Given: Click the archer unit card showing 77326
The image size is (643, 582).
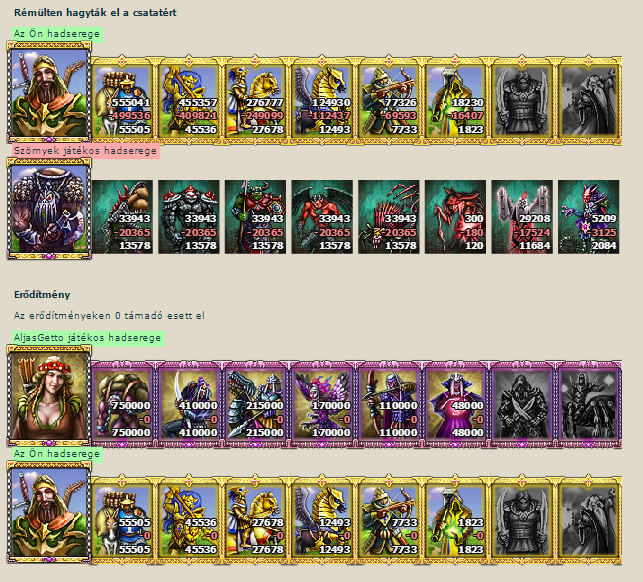Looking at the screenshot, I should (389, 100).
